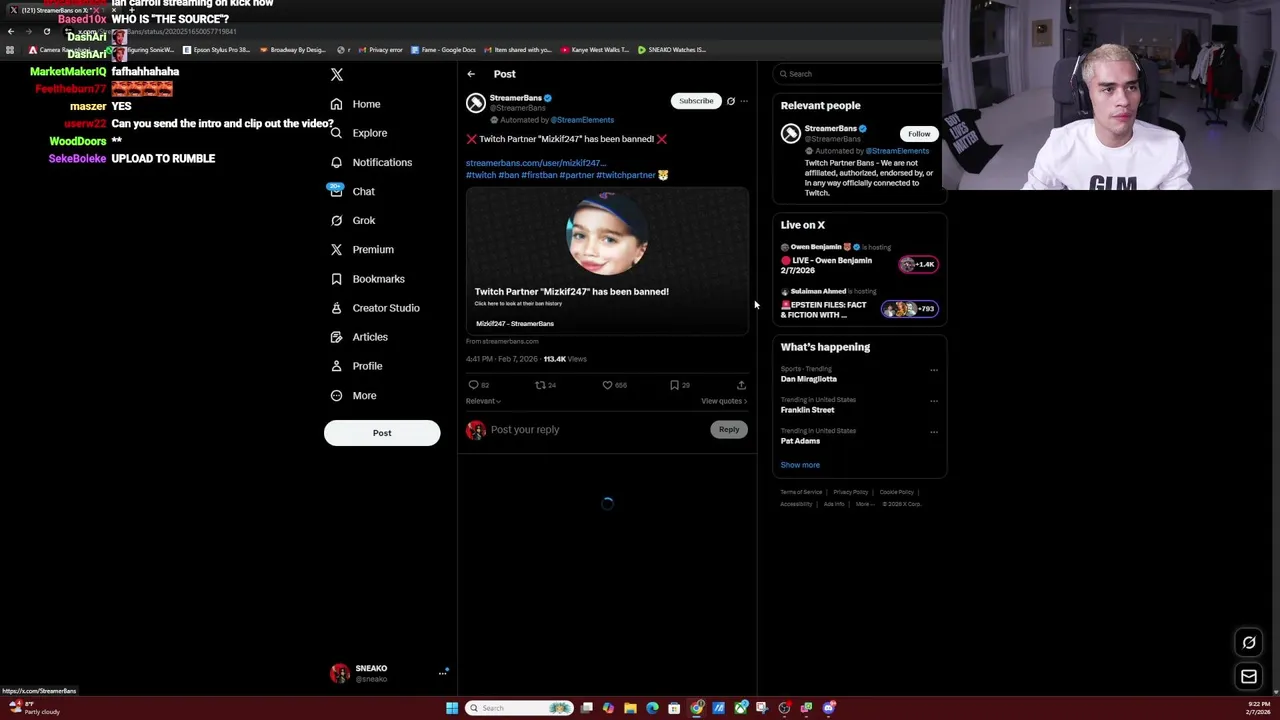1280x720 pixels.
Task: Open Explore in the X sidebar
Action: [358, 133]
